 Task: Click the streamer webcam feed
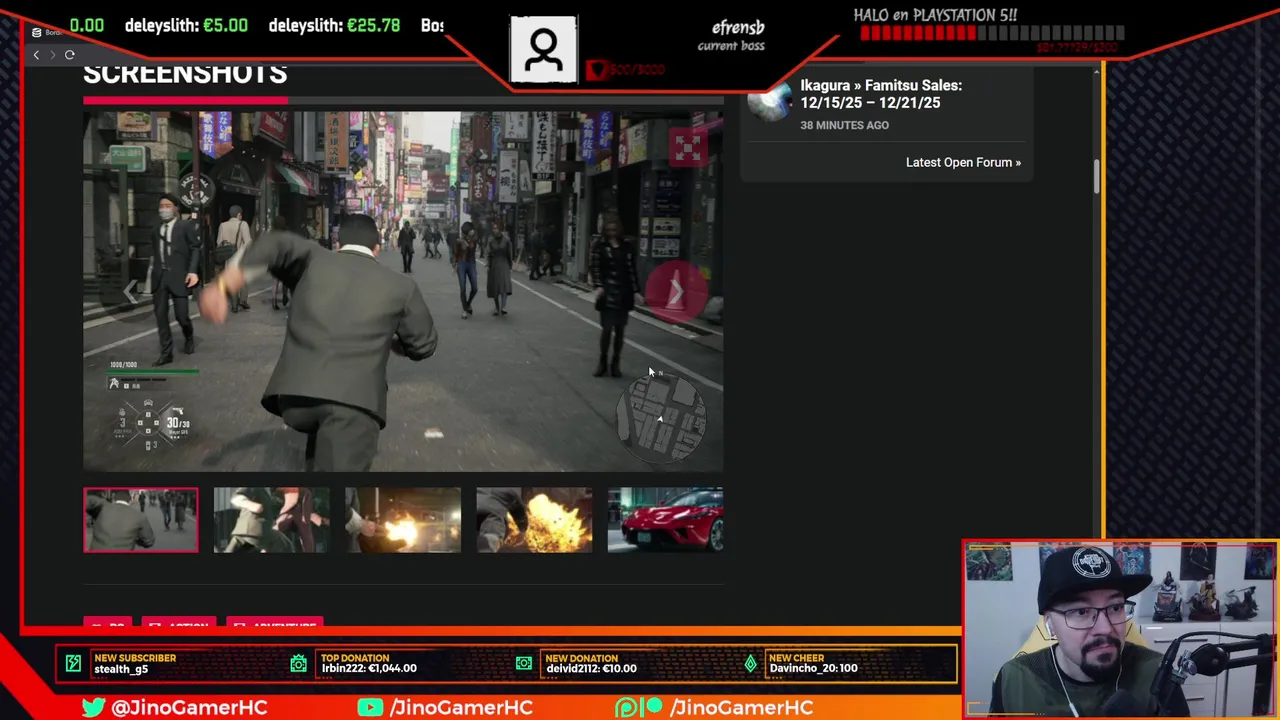tap(1121, 630)
